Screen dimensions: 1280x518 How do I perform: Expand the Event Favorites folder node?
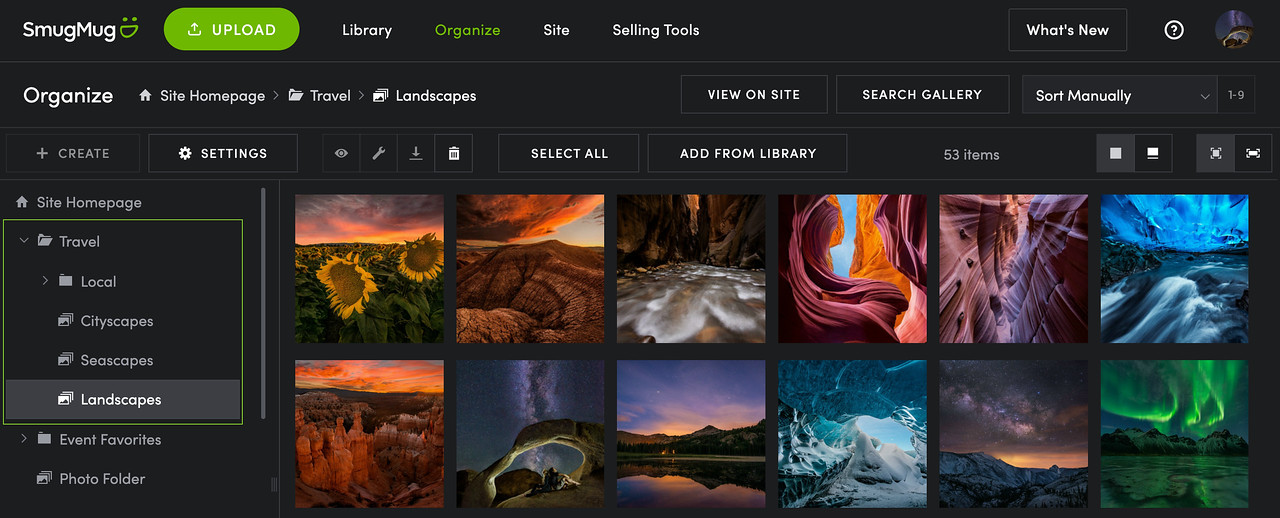click(24, 439)
